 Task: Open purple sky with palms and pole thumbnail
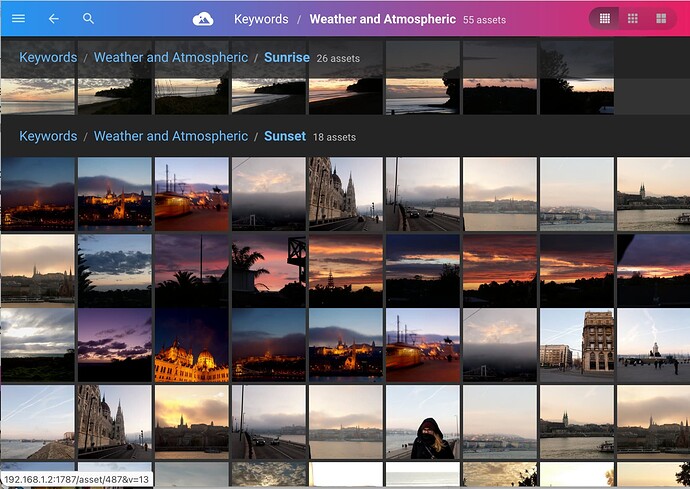pyautogui.click(x=192, y=271)
